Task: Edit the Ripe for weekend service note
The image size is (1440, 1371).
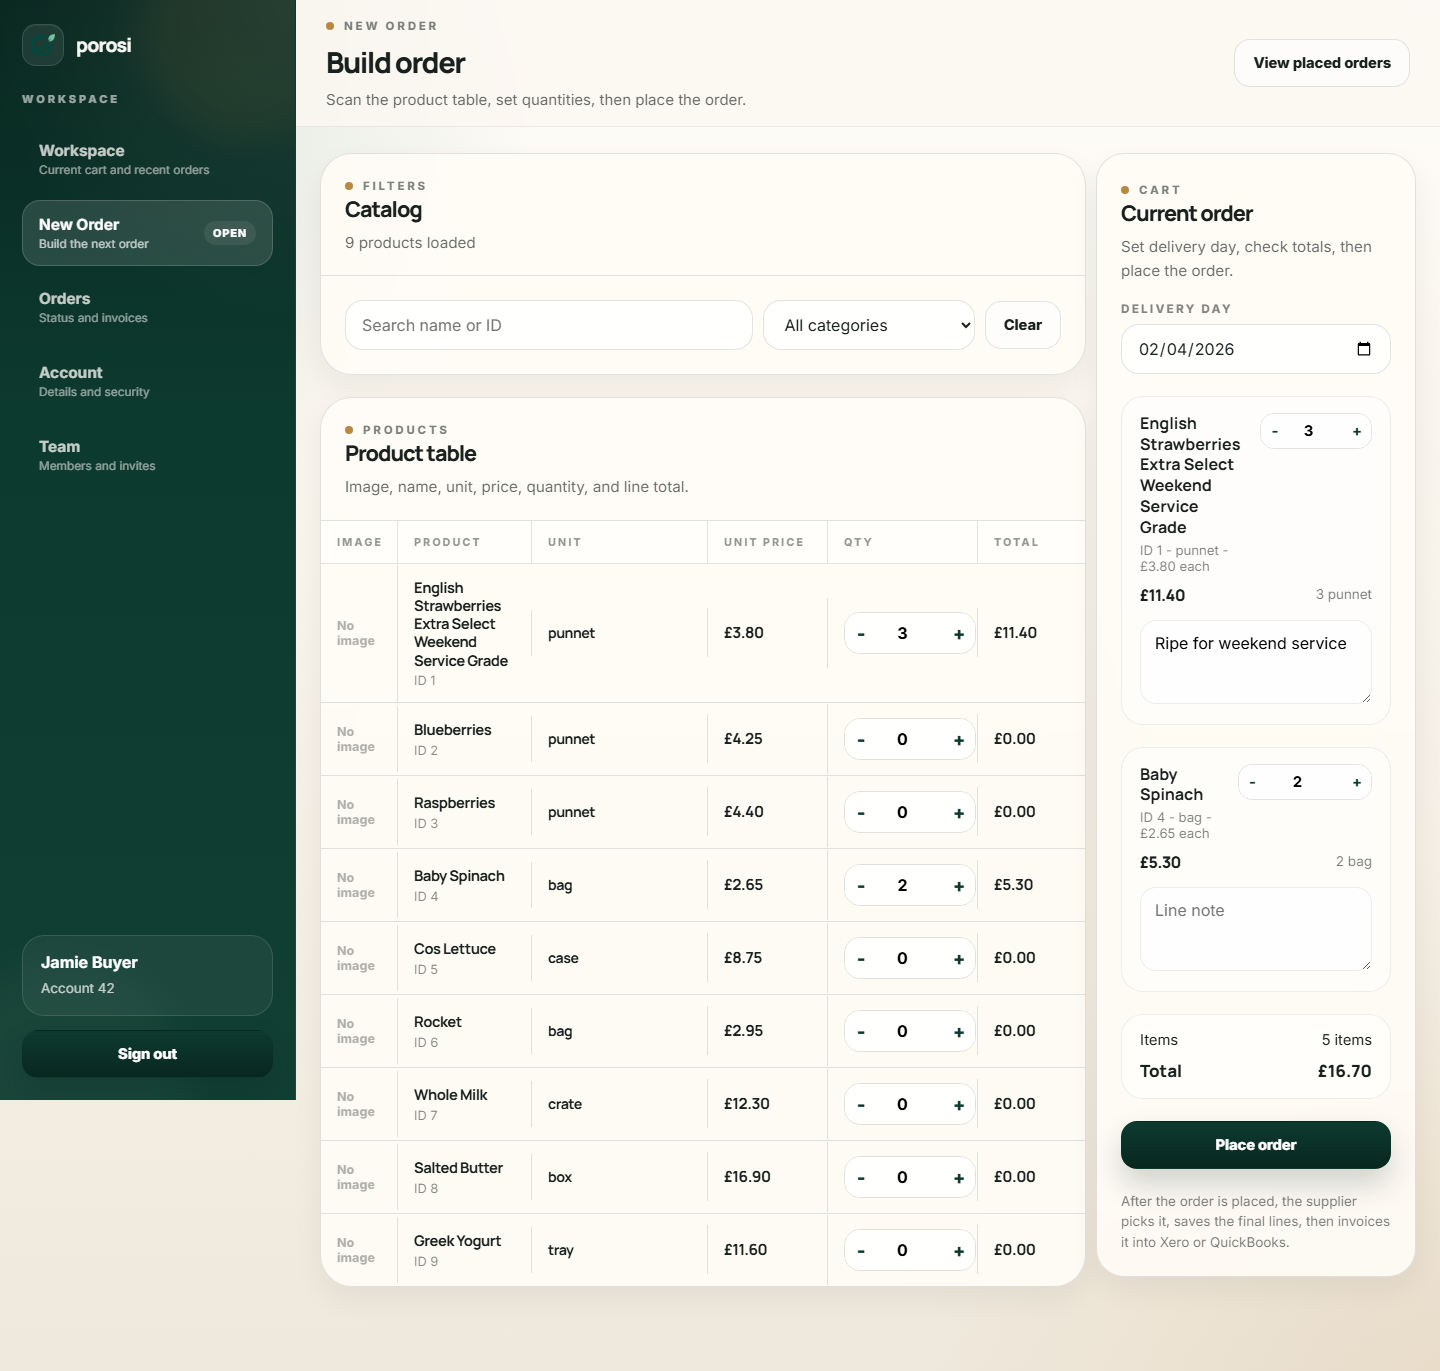Action: click(x=1256, y=662)
